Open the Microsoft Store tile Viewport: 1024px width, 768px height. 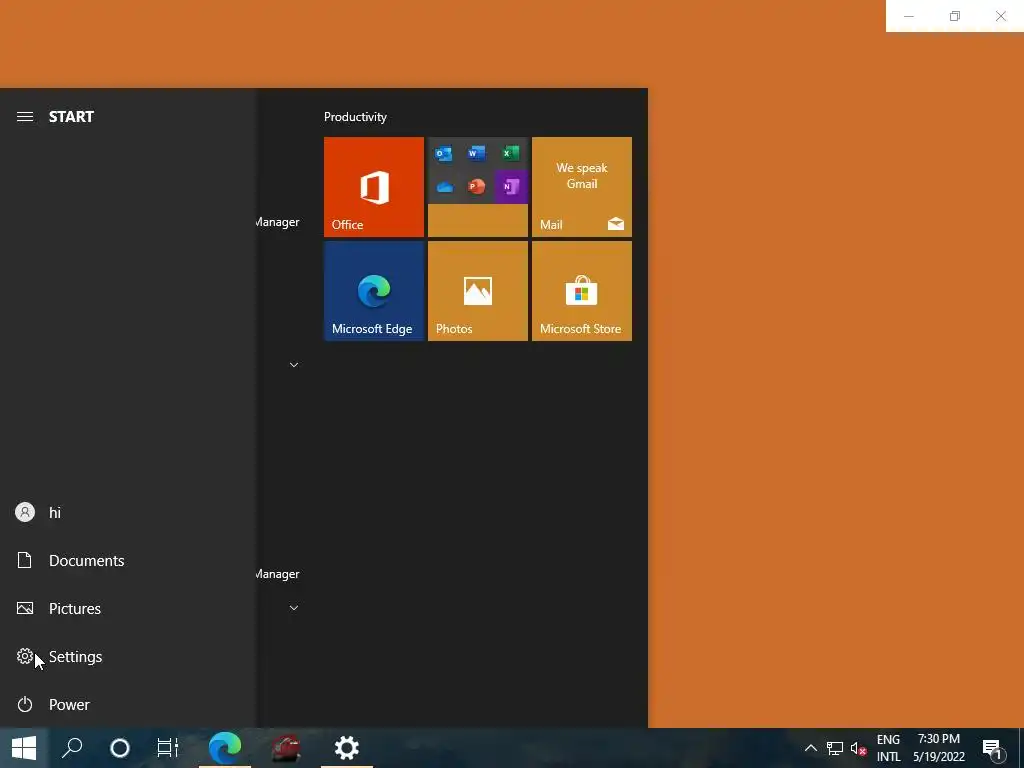582,291
